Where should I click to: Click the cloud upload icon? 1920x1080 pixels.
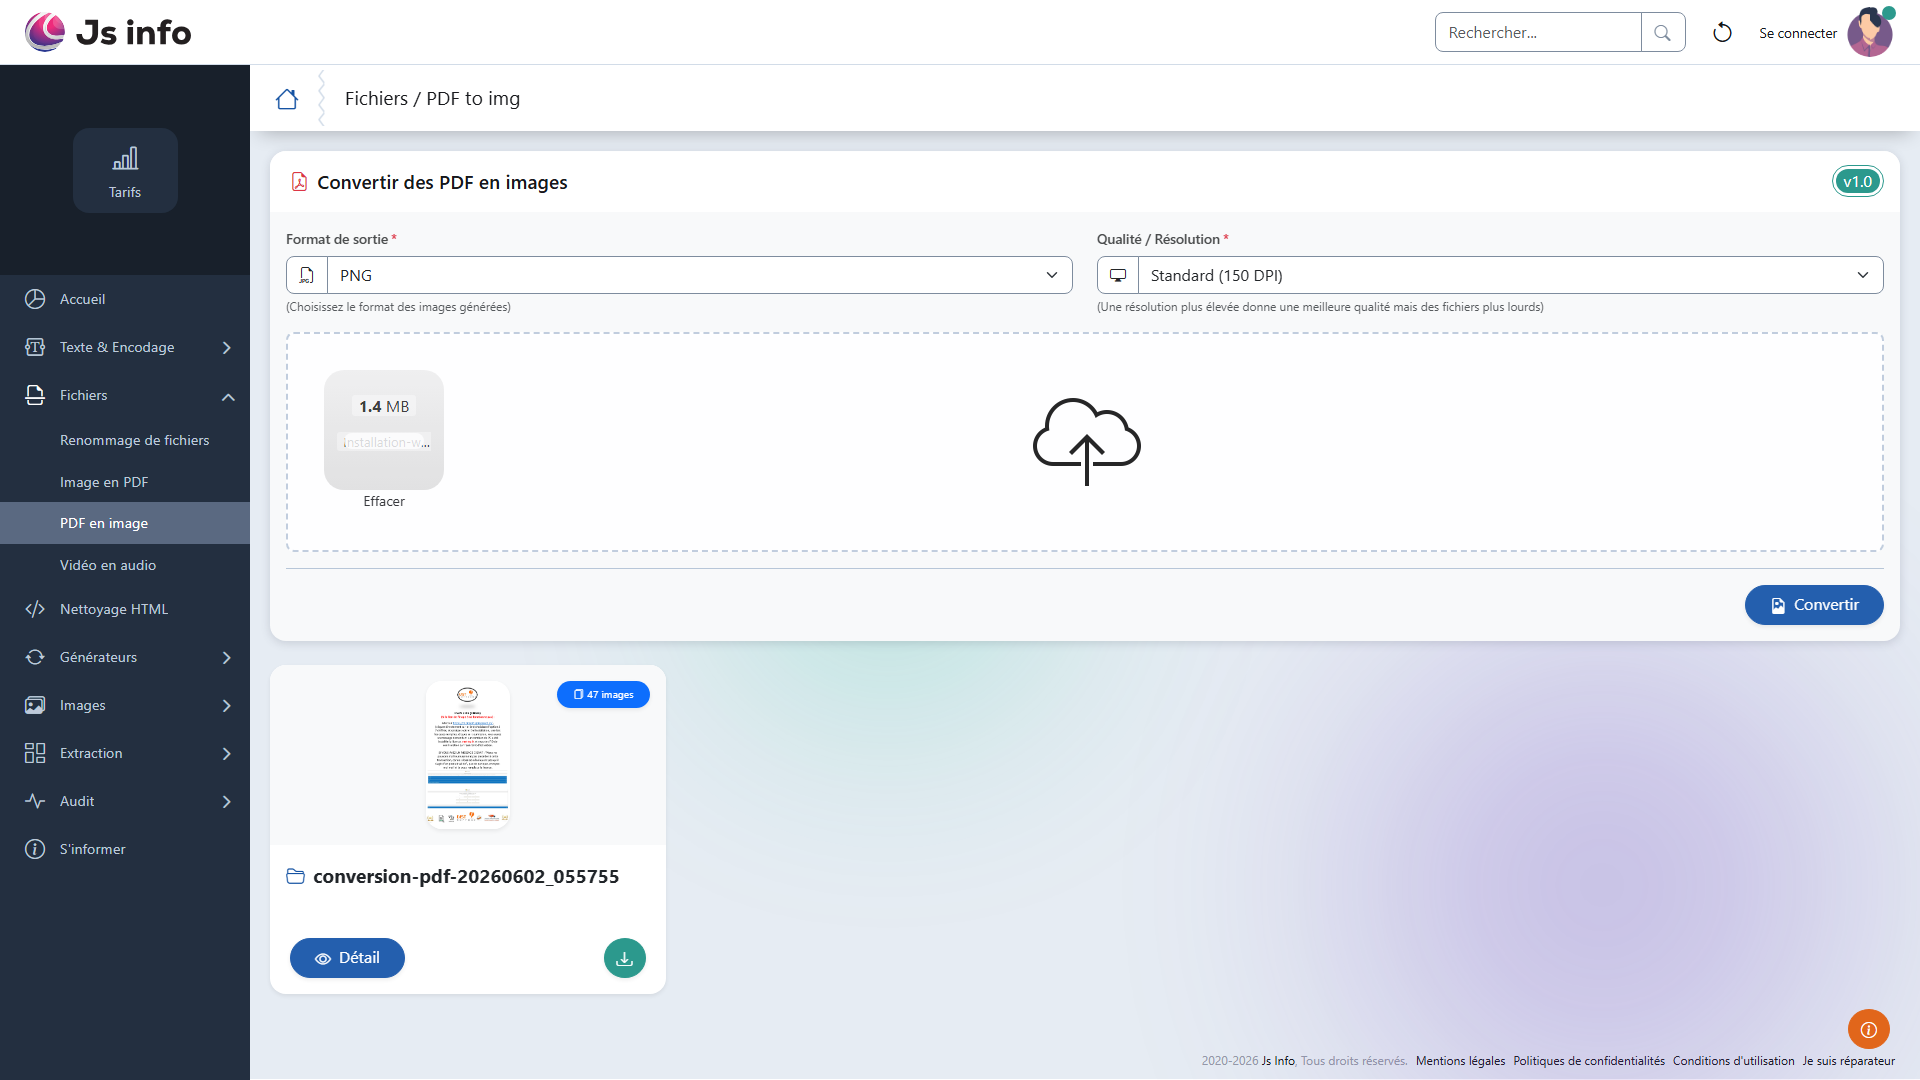click(1086, 442)
